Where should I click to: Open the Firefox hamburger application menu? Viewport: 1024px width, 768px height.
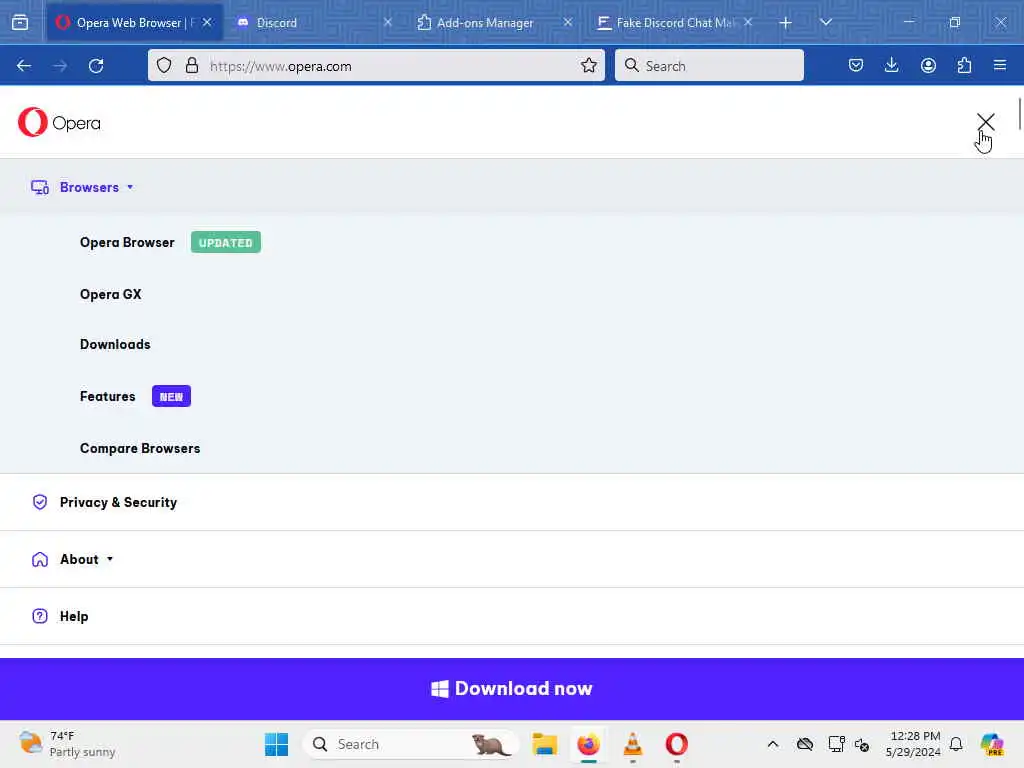click(x=1000, y=65)
